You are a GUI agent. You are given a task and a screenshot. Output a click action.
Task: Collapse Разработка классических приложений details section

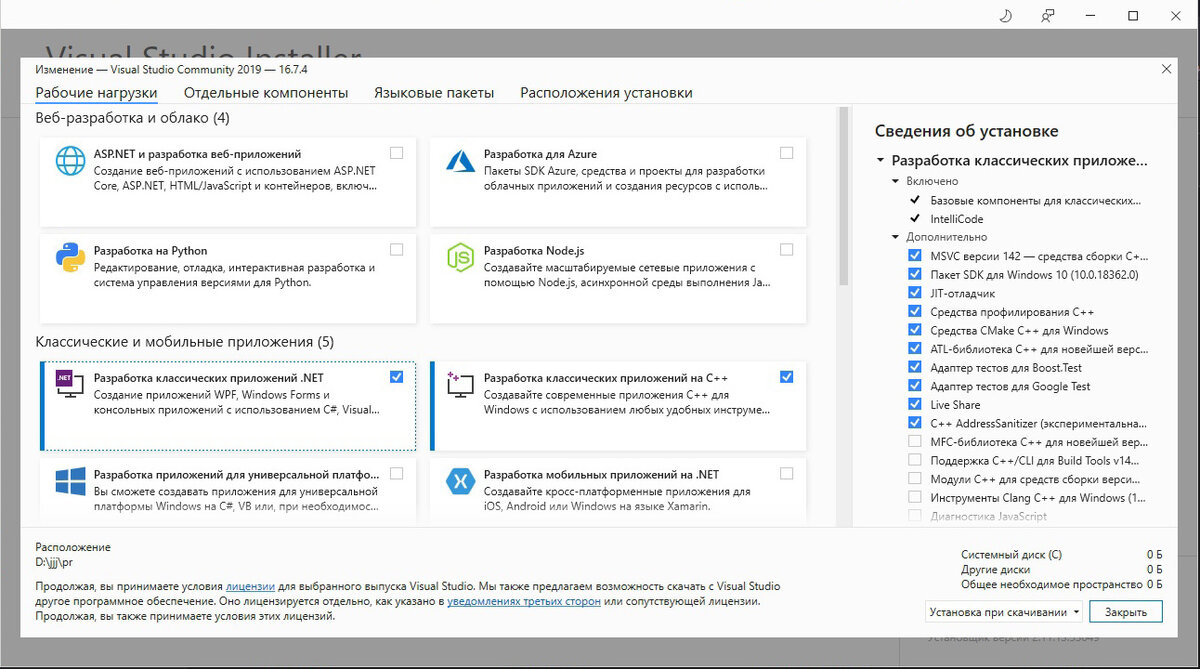coord(880,160)
